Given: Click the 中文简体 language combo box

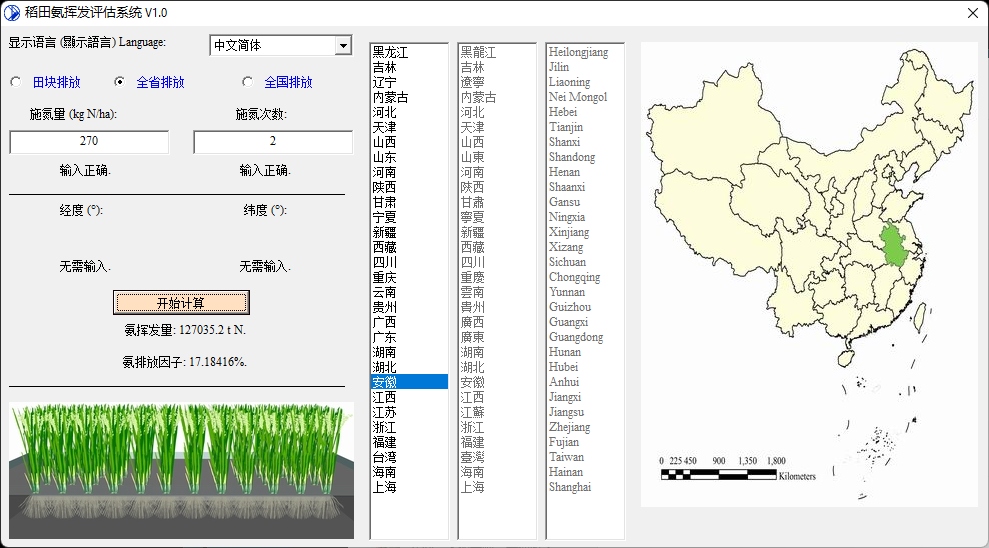Looking at the screenshot, I should pos(271,45).
